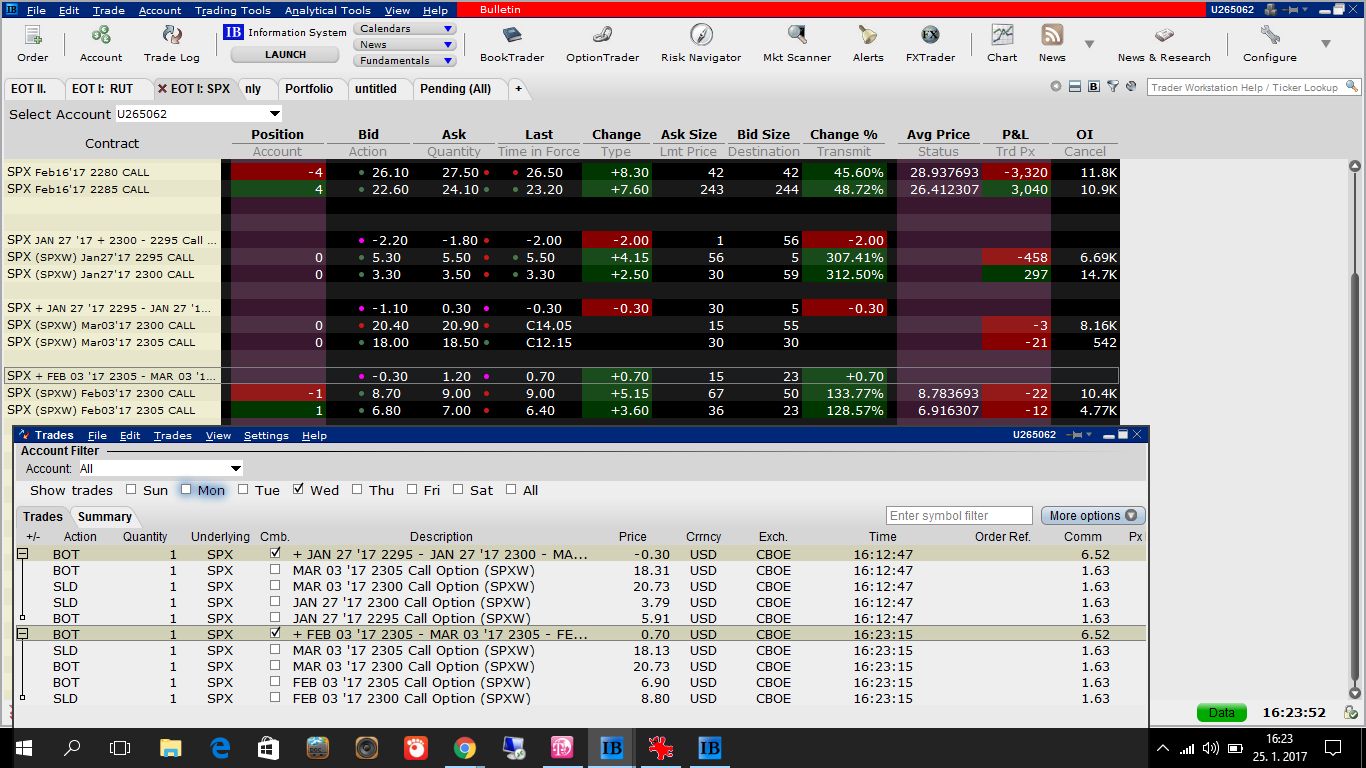
Task: Expand More options in Trades window
Action: (1093, 516)
